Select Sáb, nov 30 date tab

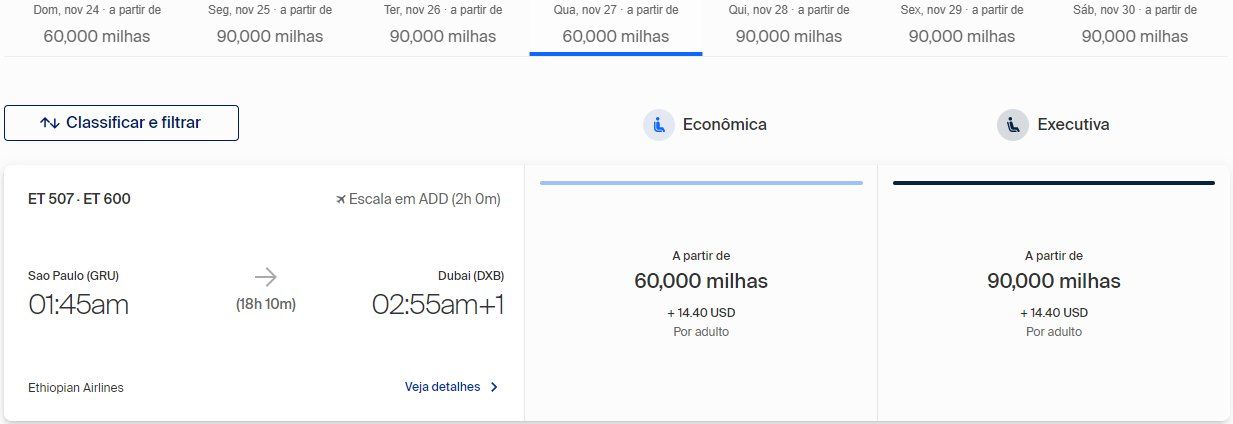click(x=1135, y=25)
